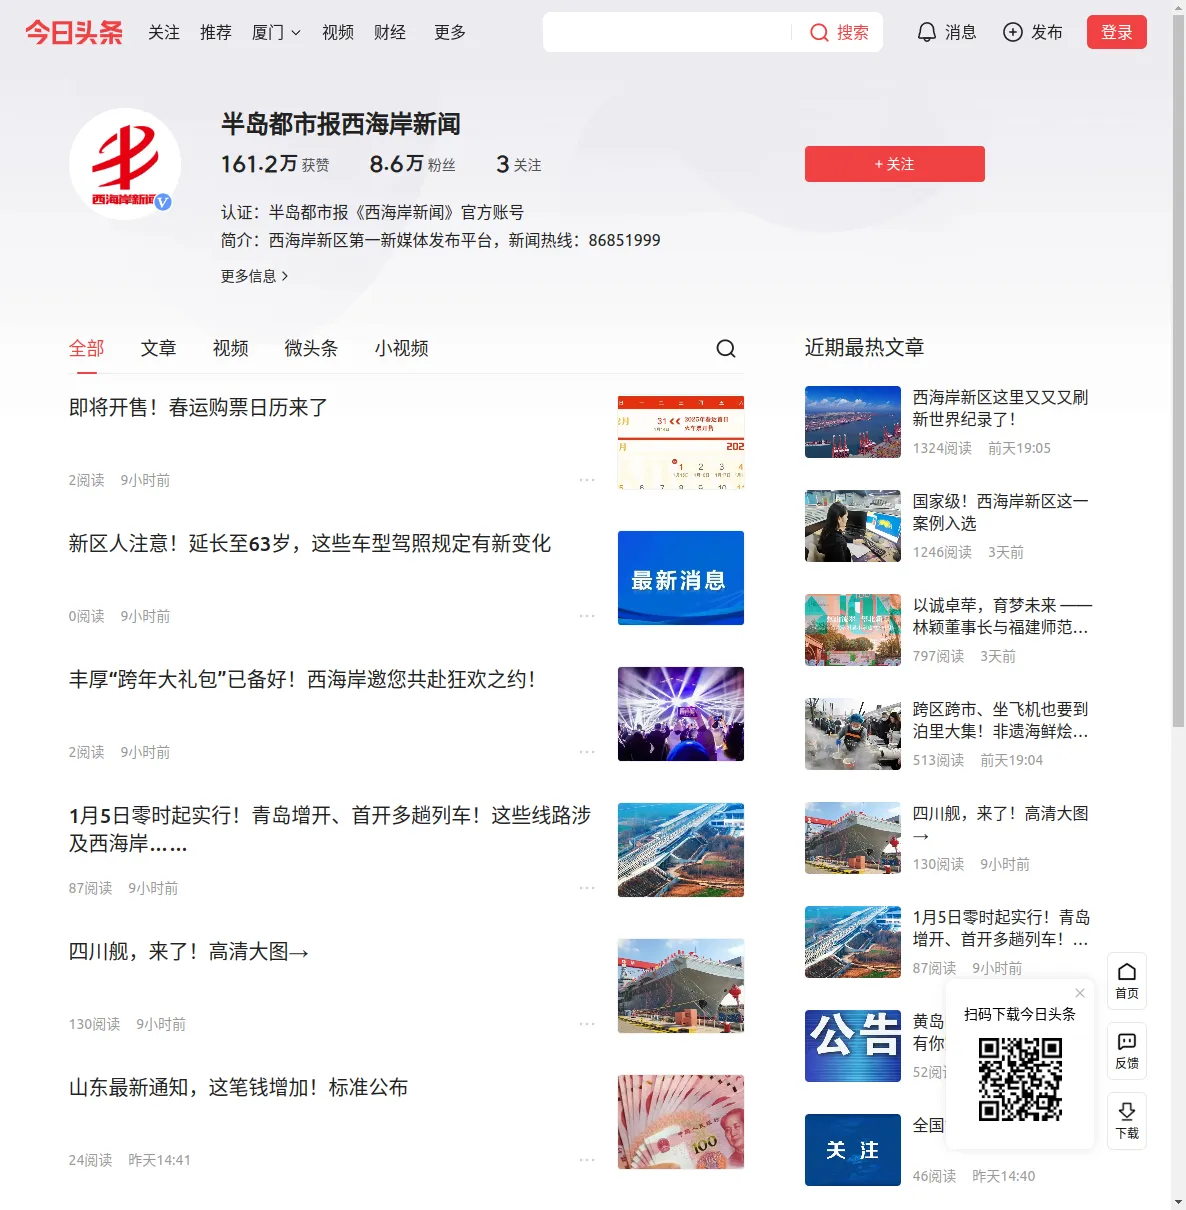This screenshot has height=1210, width=1186.
Task: Open more options for 山东最新通知 article
Action: click(587, 1160)
